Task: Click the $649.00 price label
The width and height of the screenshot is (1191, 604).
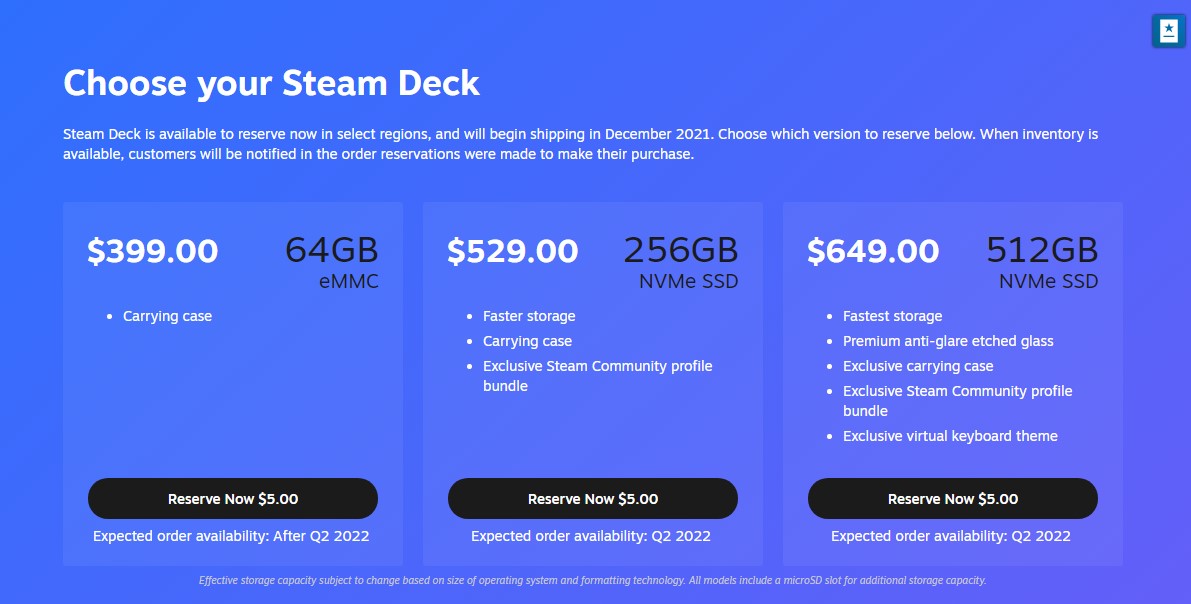Action: (x=873, y=251)
